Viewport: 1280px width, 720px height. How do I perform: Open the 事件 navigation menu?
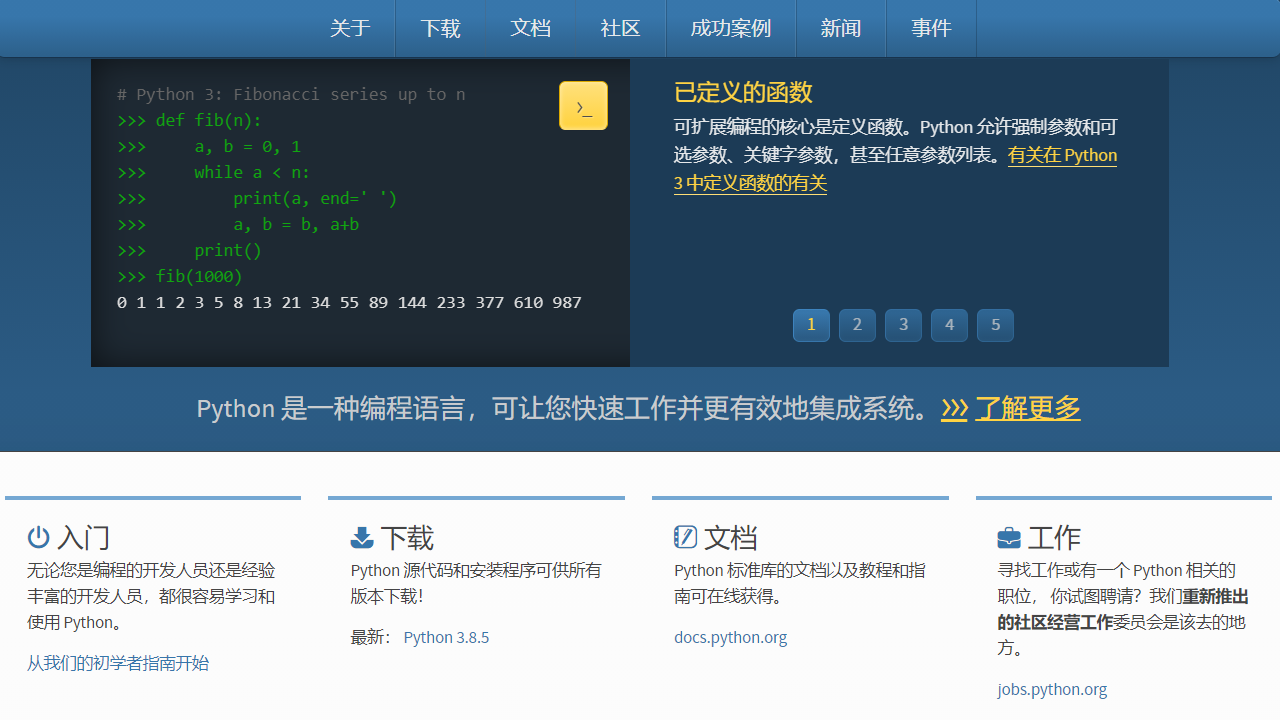pos(931,28)
